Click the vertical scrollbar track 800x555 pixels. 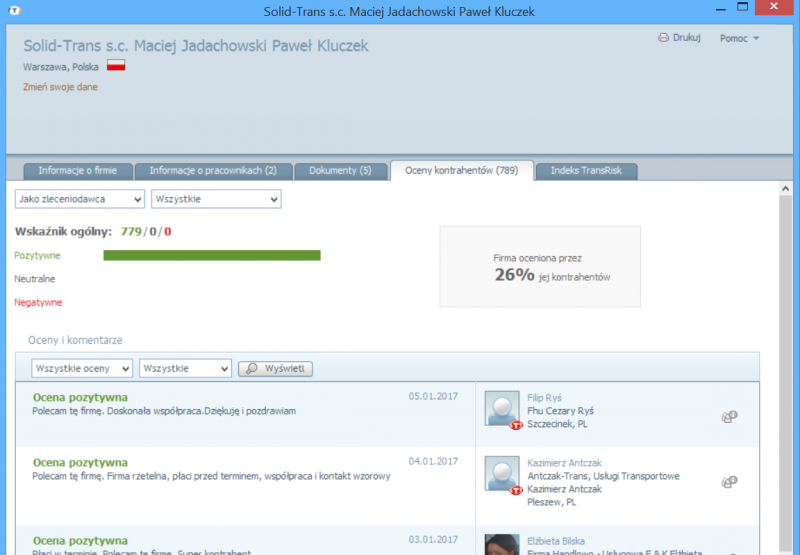(785, 373)
